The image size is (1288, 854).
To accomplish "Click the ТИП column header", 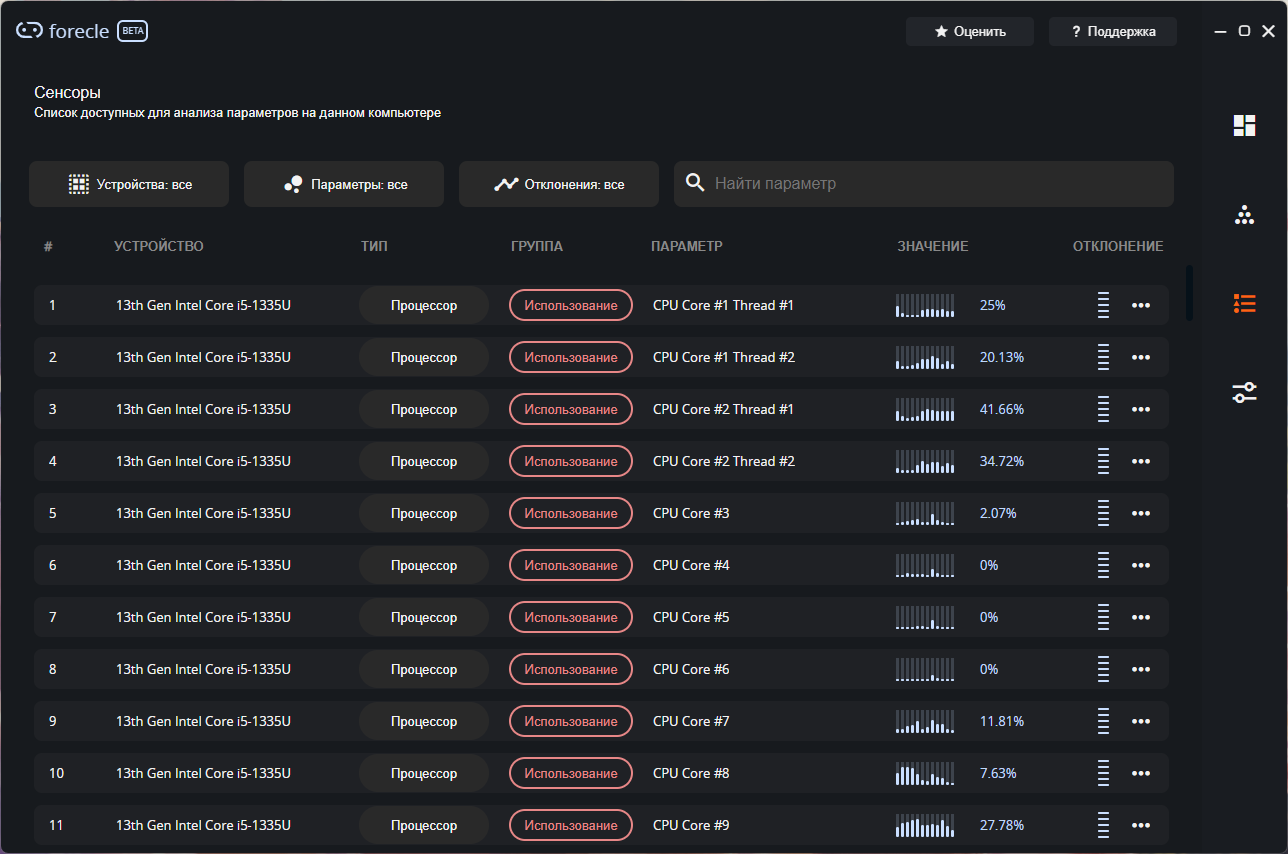I will coord(374,246).
